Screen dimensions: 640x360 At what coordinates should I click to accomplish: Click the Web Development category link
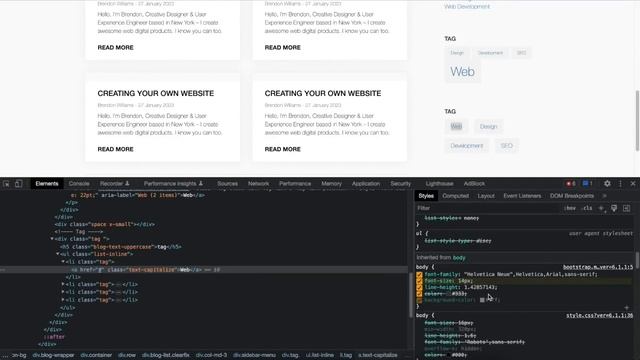(x=467, y=7)
